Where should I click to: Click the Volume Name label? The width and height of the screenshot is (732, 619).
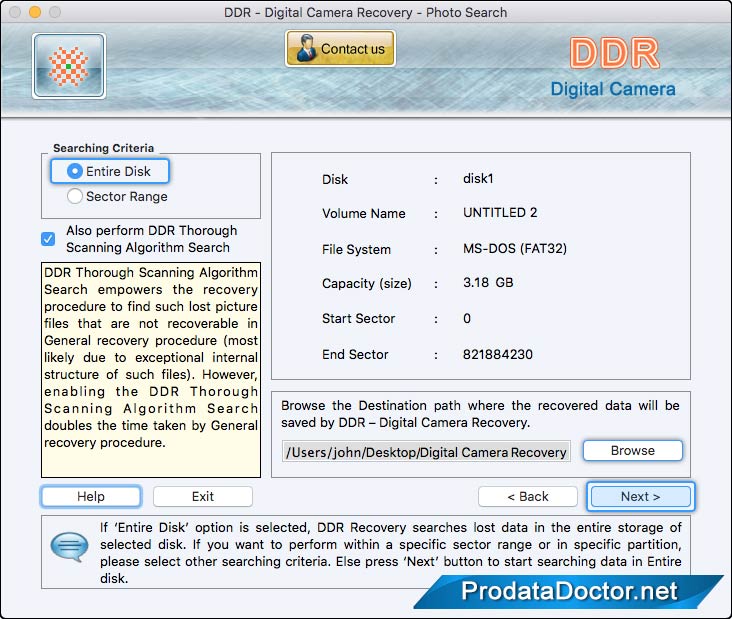click(x=364, y=213)
